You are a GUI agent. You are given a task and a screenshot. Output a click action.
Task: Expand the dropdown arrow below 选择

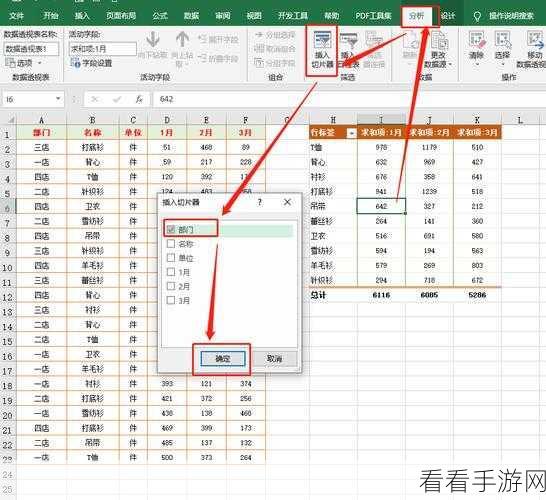[x=502, y=65]
